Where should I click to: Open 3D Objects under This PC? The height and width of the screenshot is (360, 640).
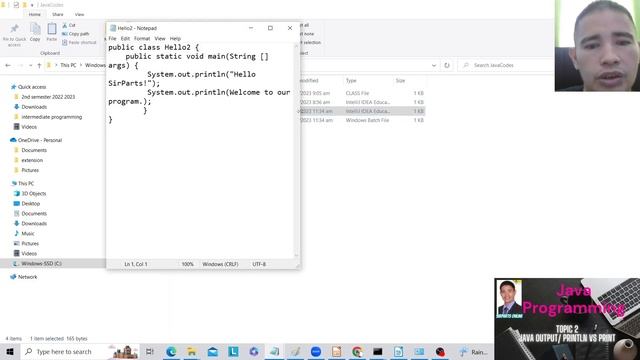click(x=33, y=193)
